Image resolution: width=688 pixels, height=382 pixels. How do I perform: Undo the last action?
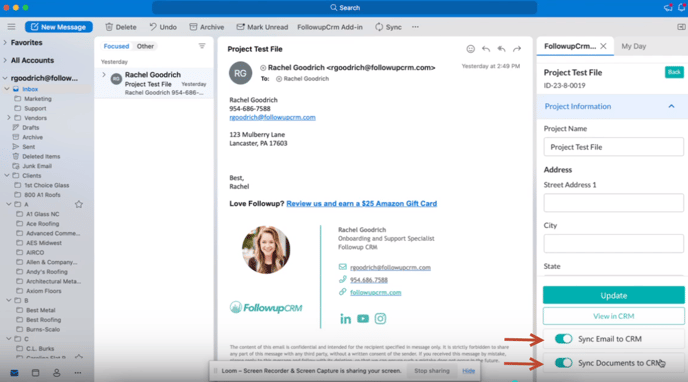(163, 27)
